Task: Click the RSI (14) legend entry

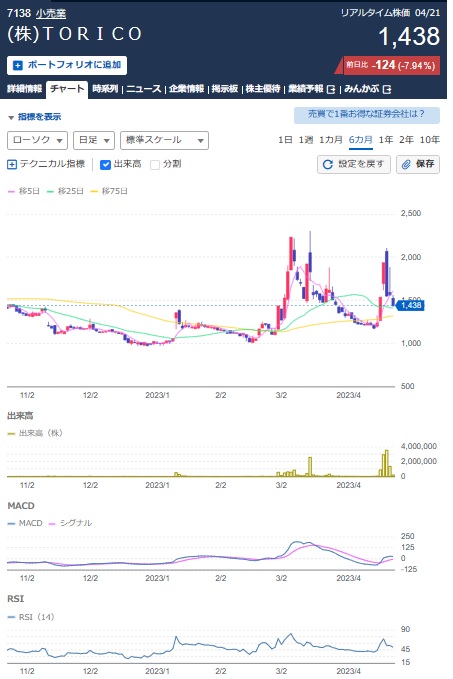Action: pyautogui.click(x=31, y=617)
